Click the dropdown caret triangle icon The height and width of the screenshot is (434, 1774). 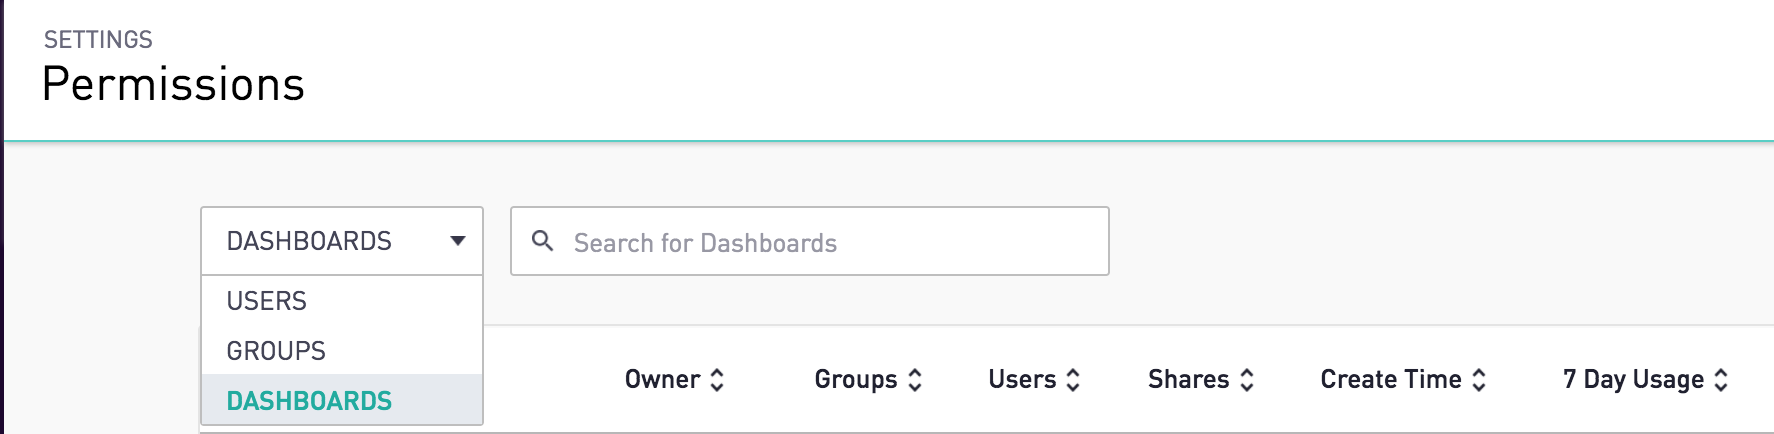(458, 241)
